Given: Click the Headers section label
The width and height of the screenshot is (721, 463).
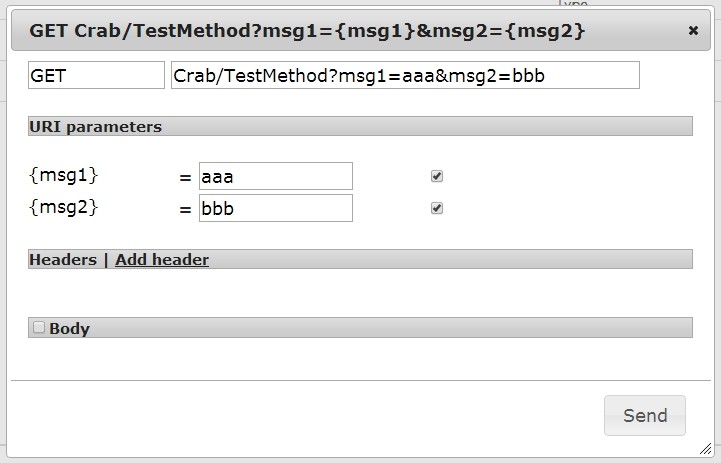Looking at the screenshot, I should pyautogui.click(x=63, y=259).
